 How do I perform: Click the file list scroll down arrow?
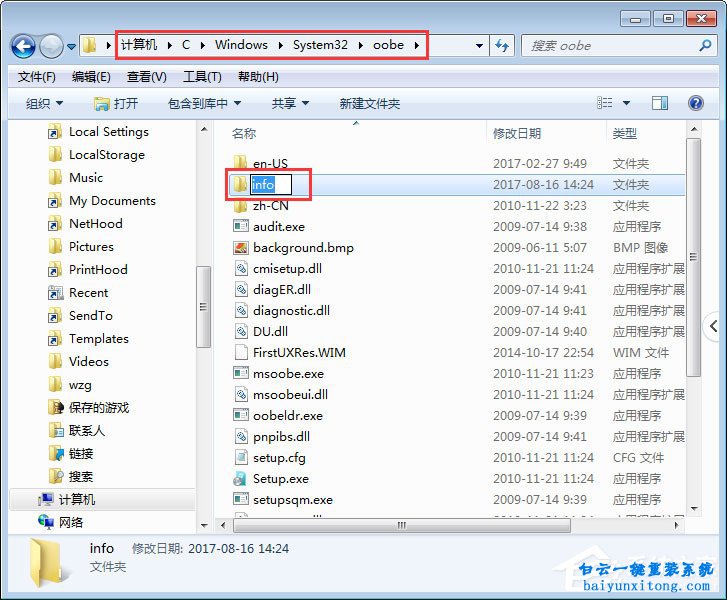tap(694, 509)
